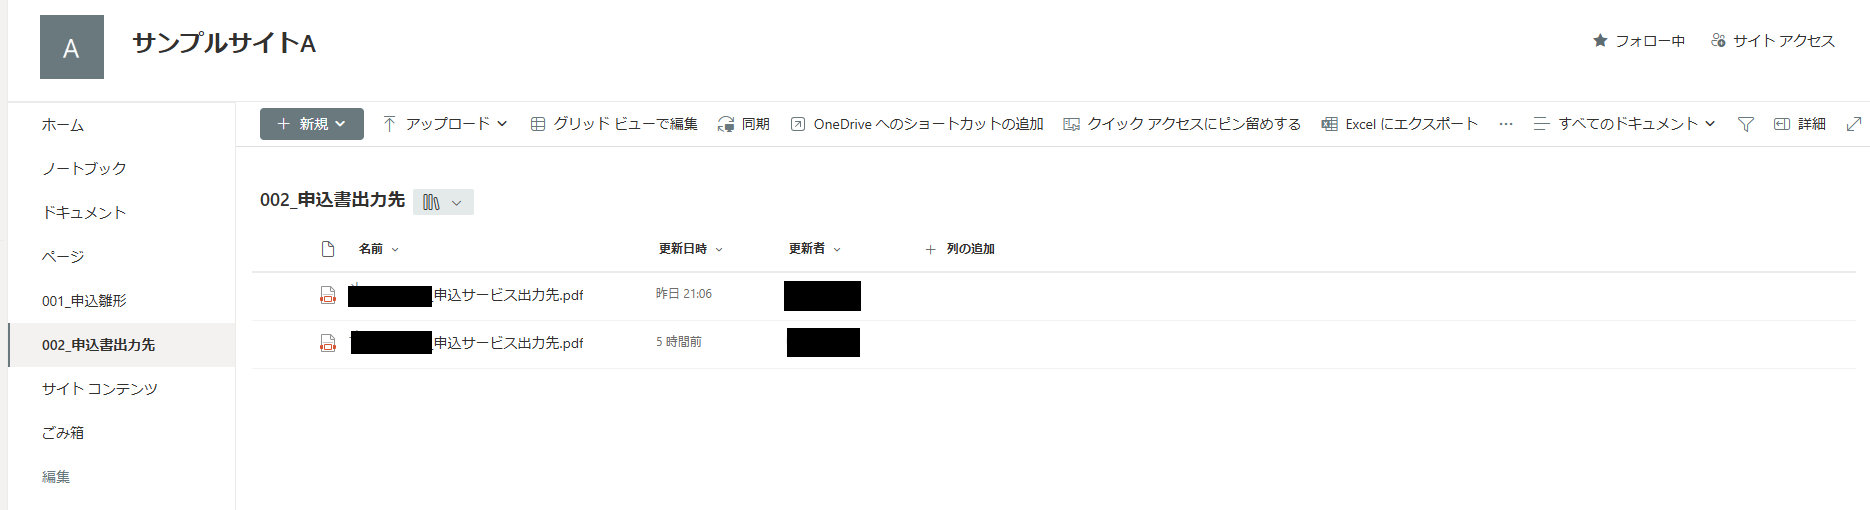Click the OneDrive shortcut icon

click(798, 124)
